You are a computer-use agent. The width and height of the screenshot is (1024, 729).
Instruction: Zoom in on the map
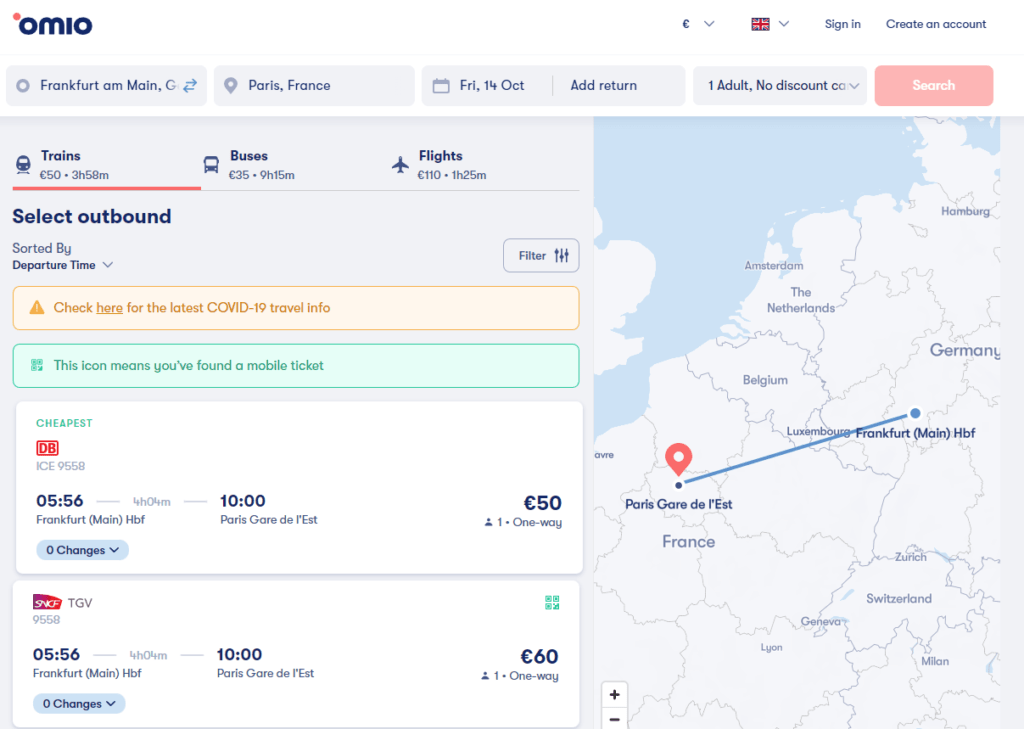pyautogui.click(x=614, y=694)
